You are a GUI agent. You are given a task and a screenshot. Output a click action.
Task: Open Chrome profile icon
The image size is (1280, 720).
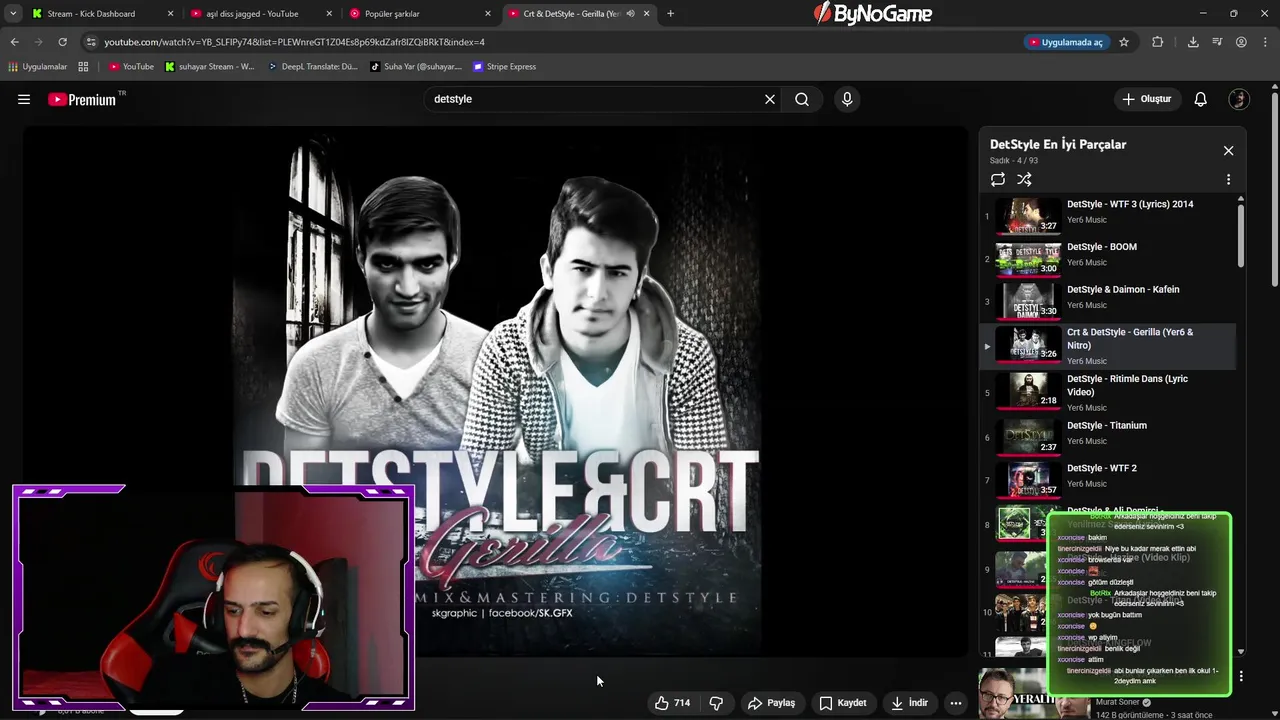tap(1241, 42)
